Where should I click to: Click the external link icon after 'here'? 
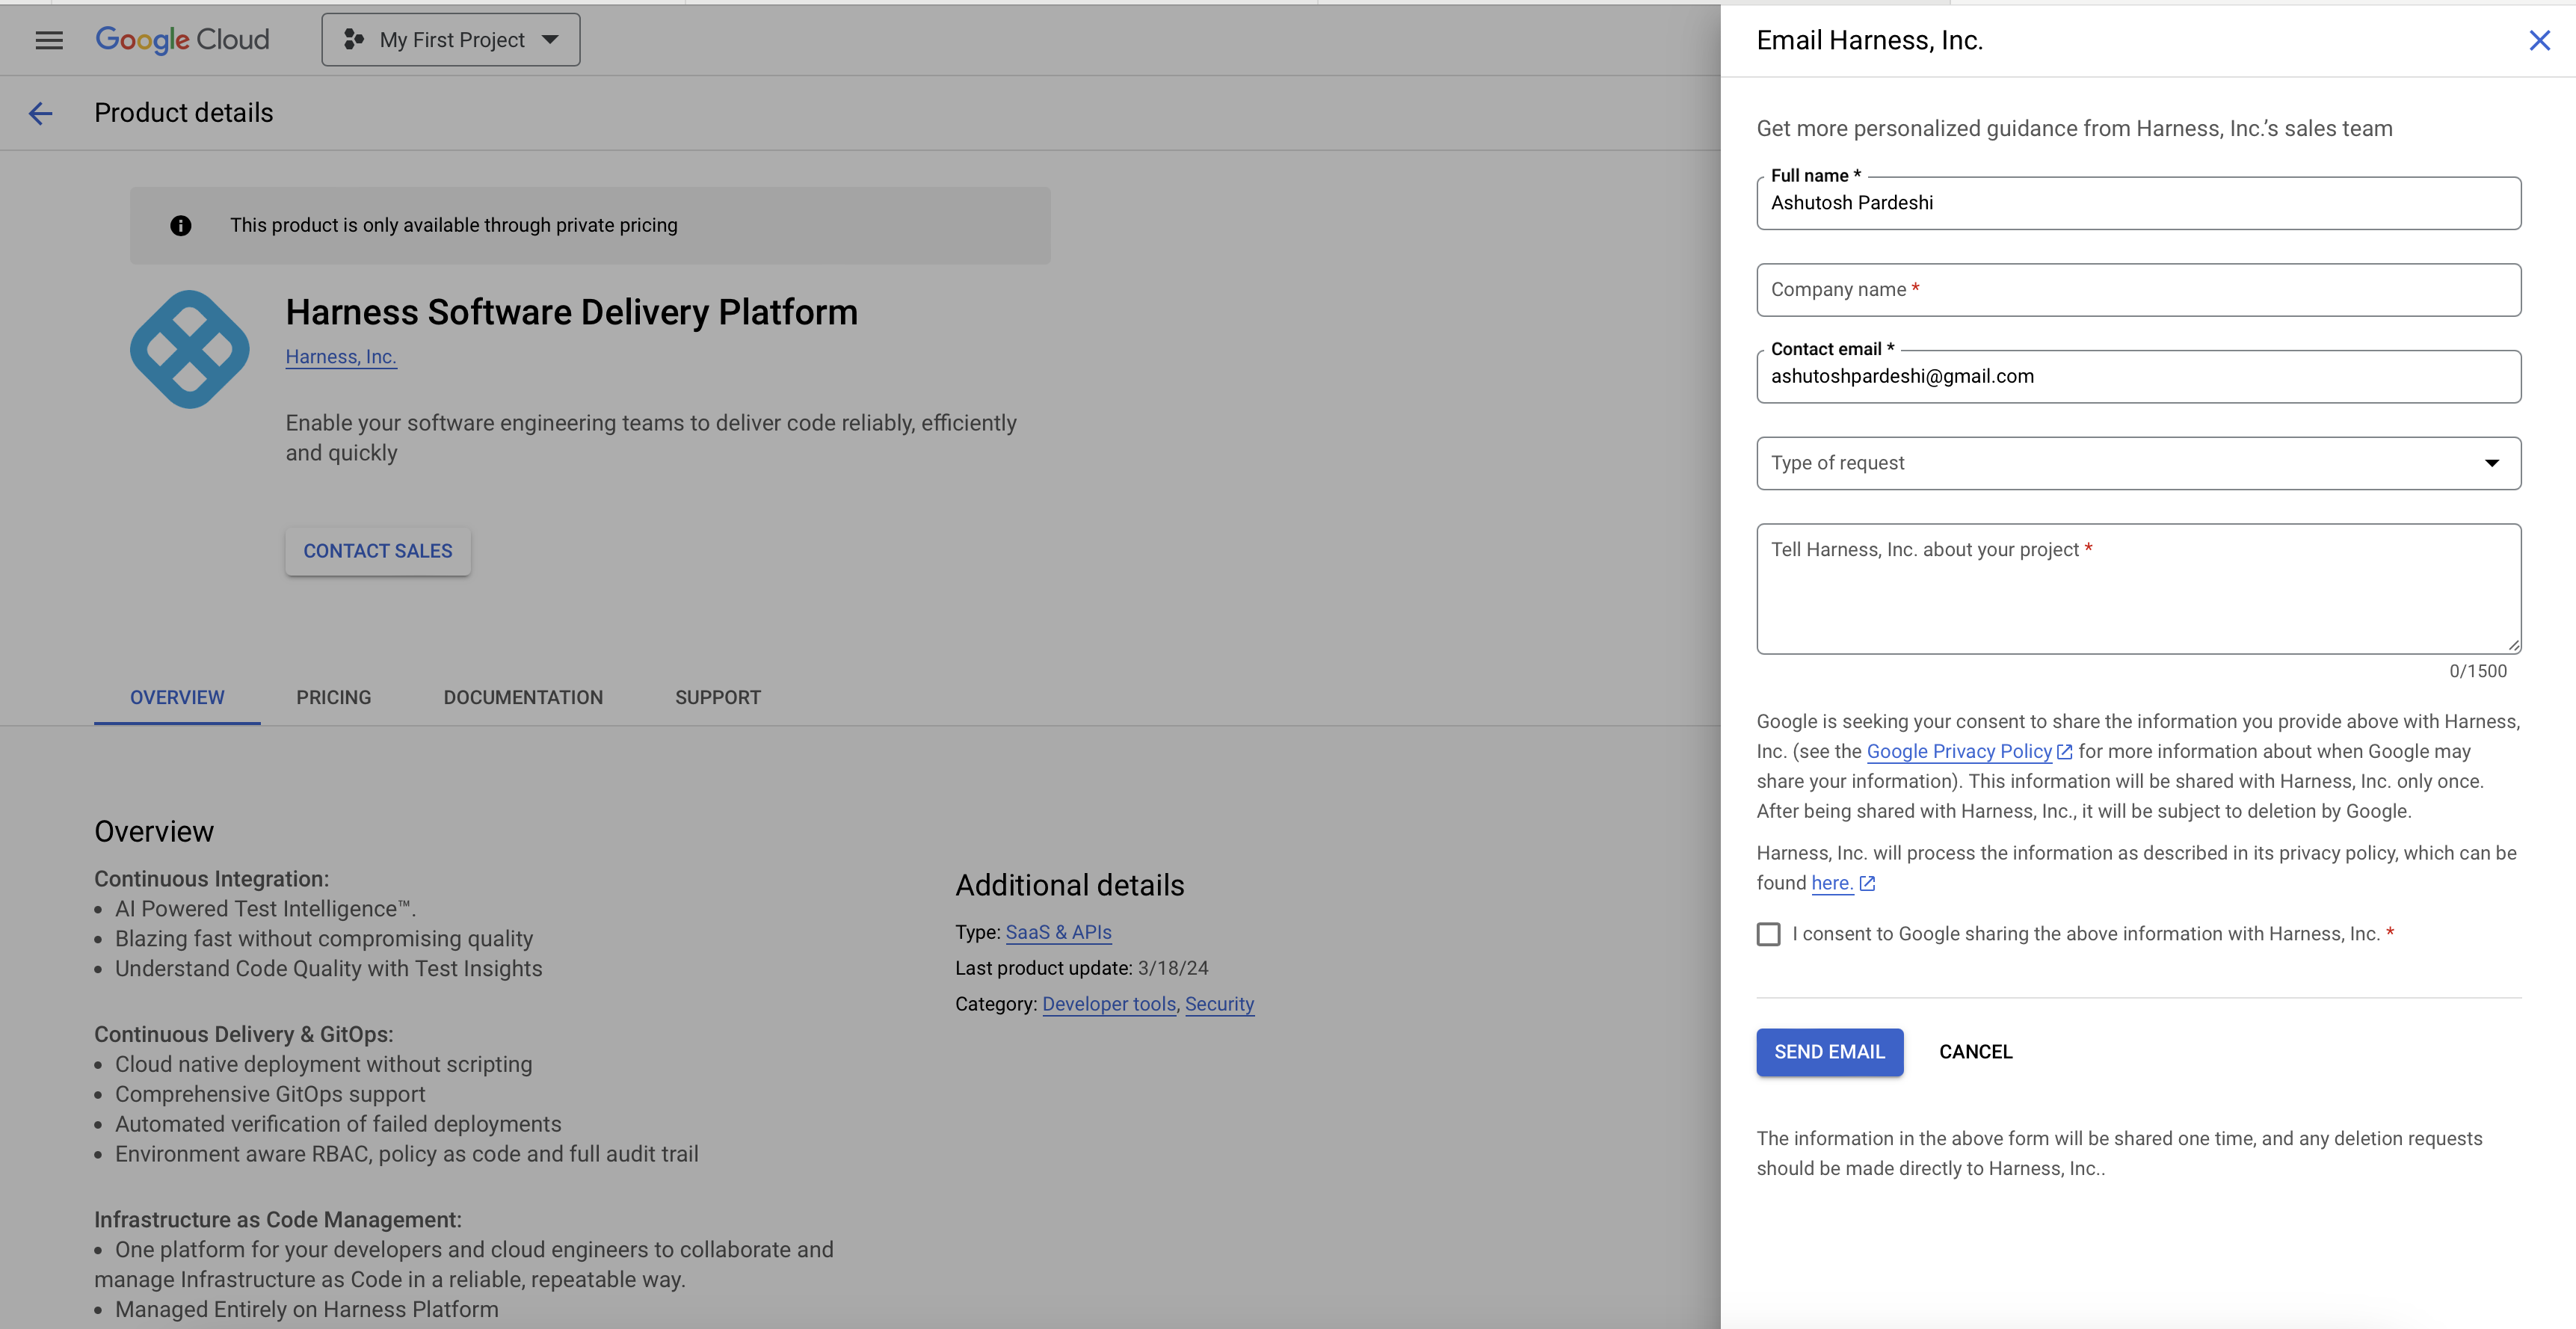coord(1866,884)
